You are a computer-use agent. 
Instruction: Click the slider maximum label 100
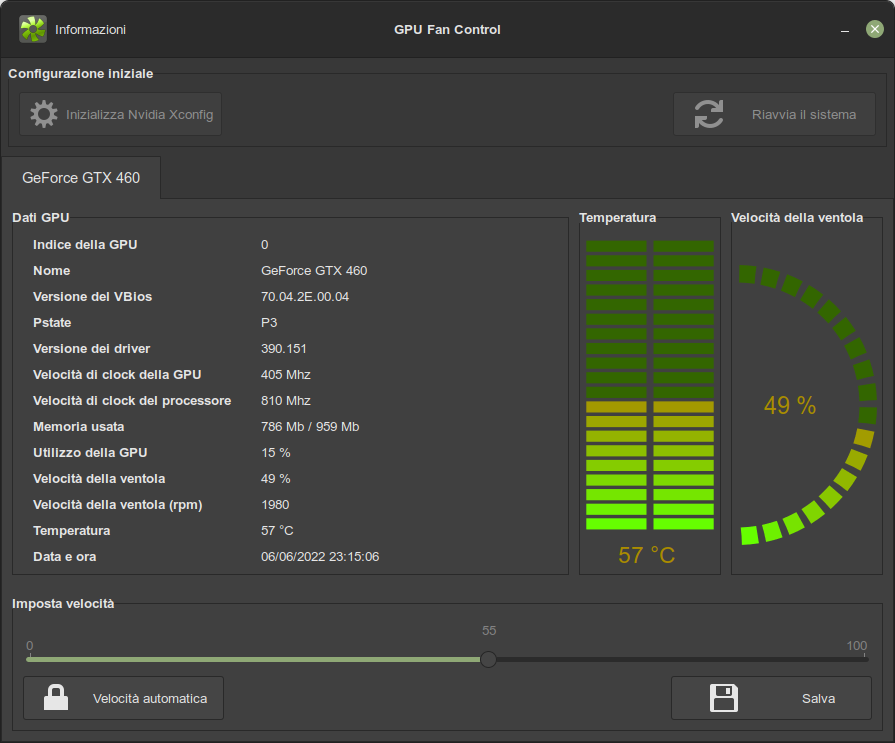click(x=857, y=645)
